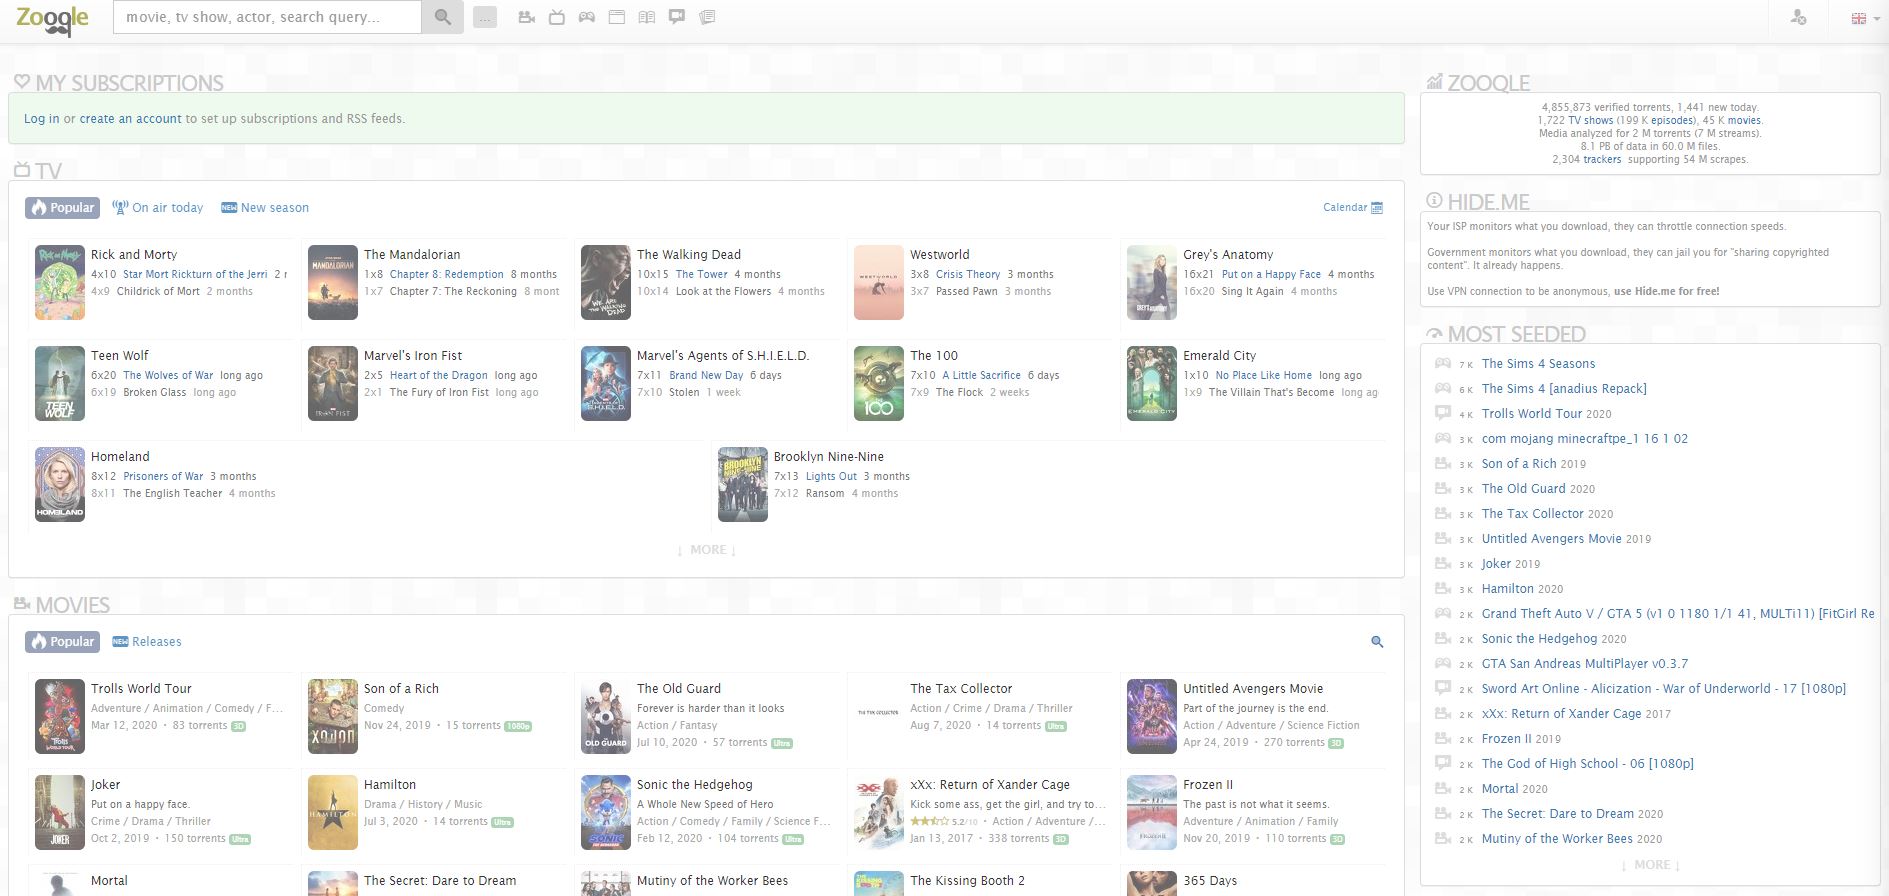
Task: Open the movies category camera icon
Action: 526,17
